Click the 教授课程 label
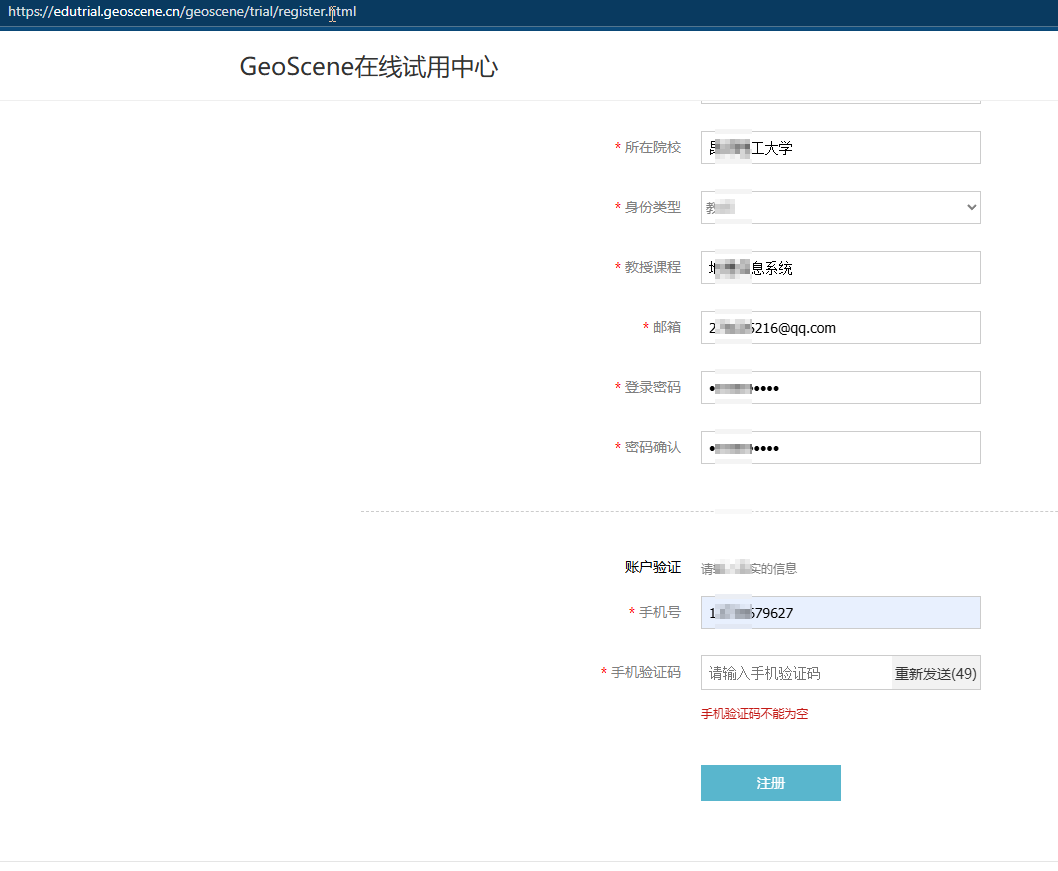Viewport: 1058px width, 871px height. [652, 267]
